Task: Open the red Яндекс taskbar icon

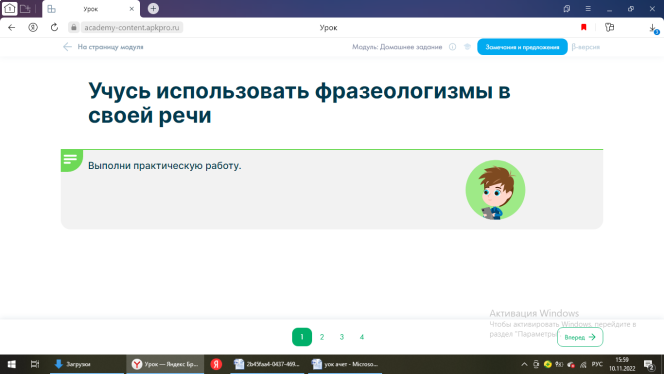Action: 216,364
